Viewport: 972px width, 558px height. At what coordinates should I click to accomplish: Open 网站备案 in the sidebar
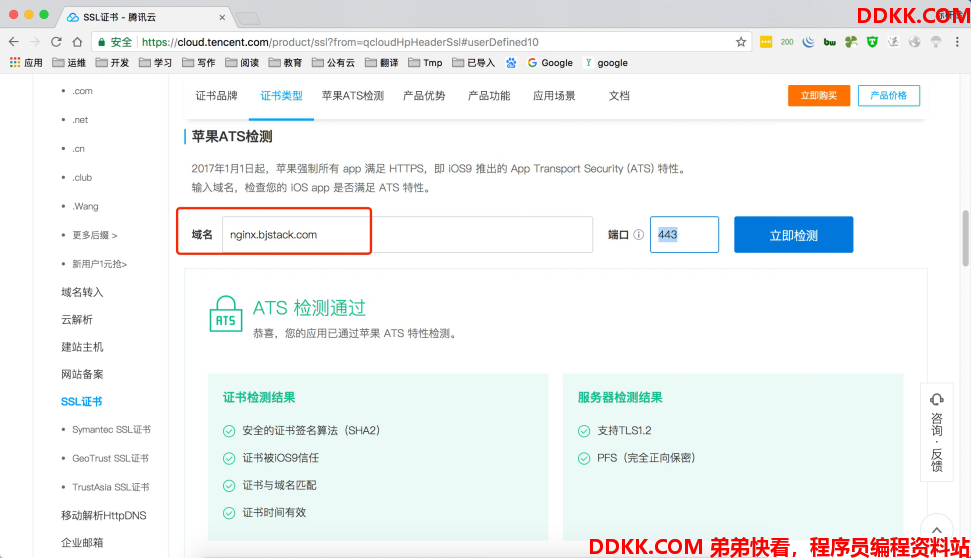click(x=82, y=374)
